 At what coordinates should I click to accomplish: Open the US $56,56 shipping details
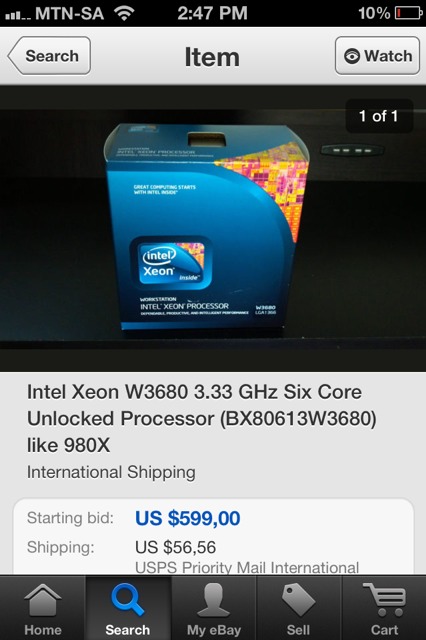coord(175,547)
